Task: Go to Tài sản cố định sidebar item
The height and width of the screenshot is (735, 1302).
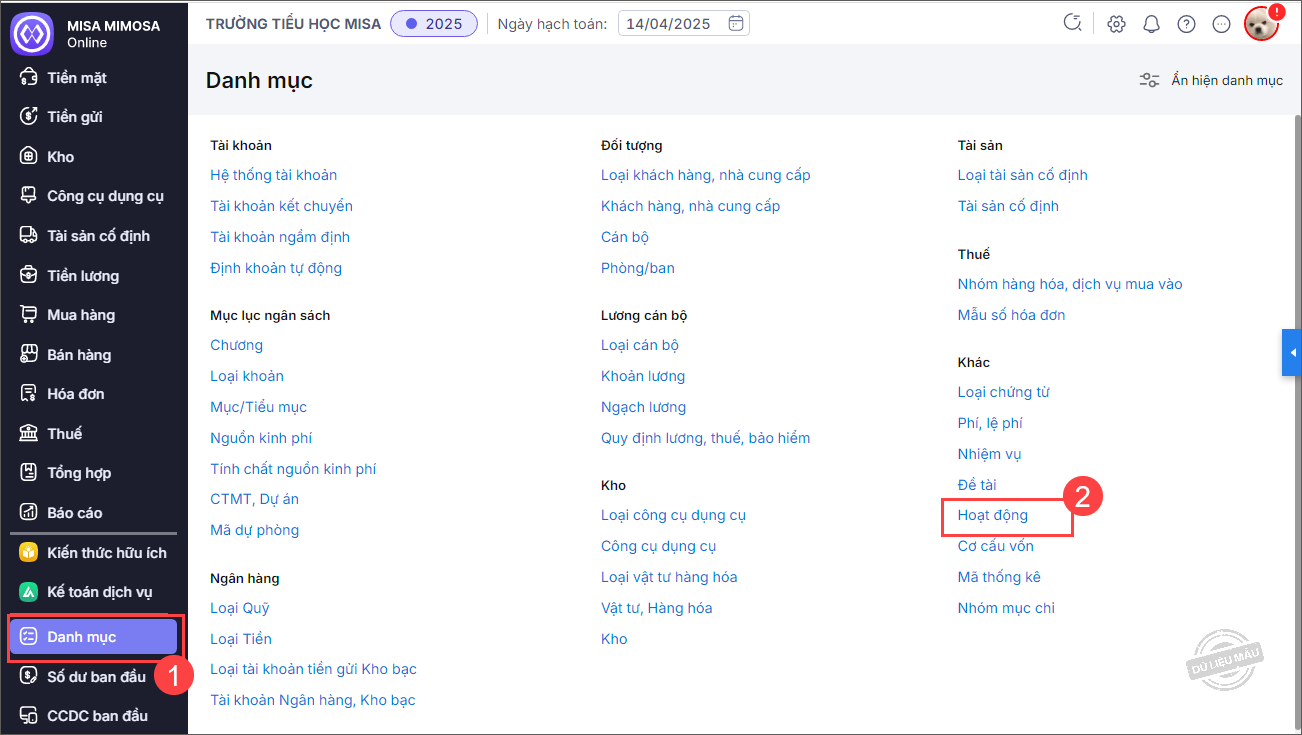Action: point(98,236)
